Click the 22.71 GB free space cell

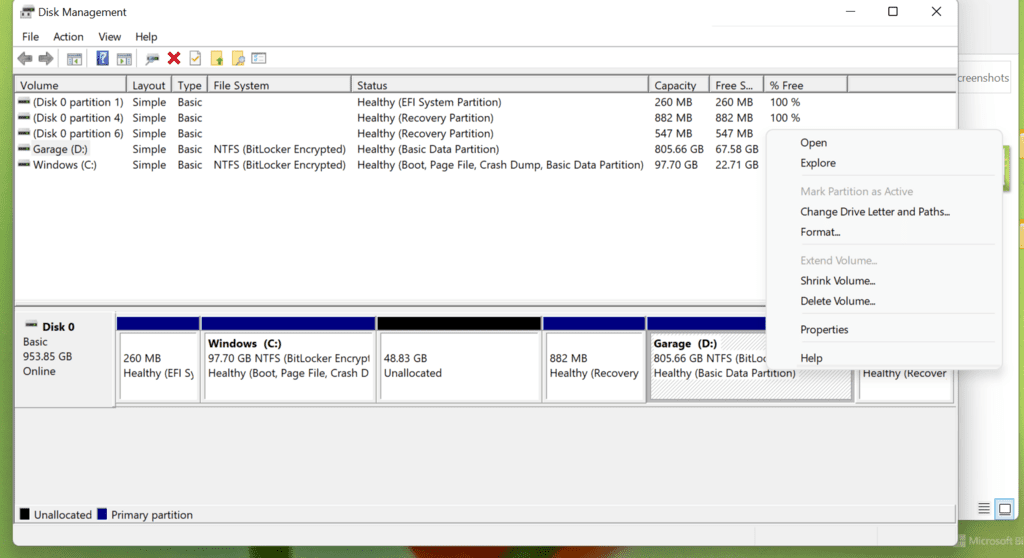click(x=736, y=165)
